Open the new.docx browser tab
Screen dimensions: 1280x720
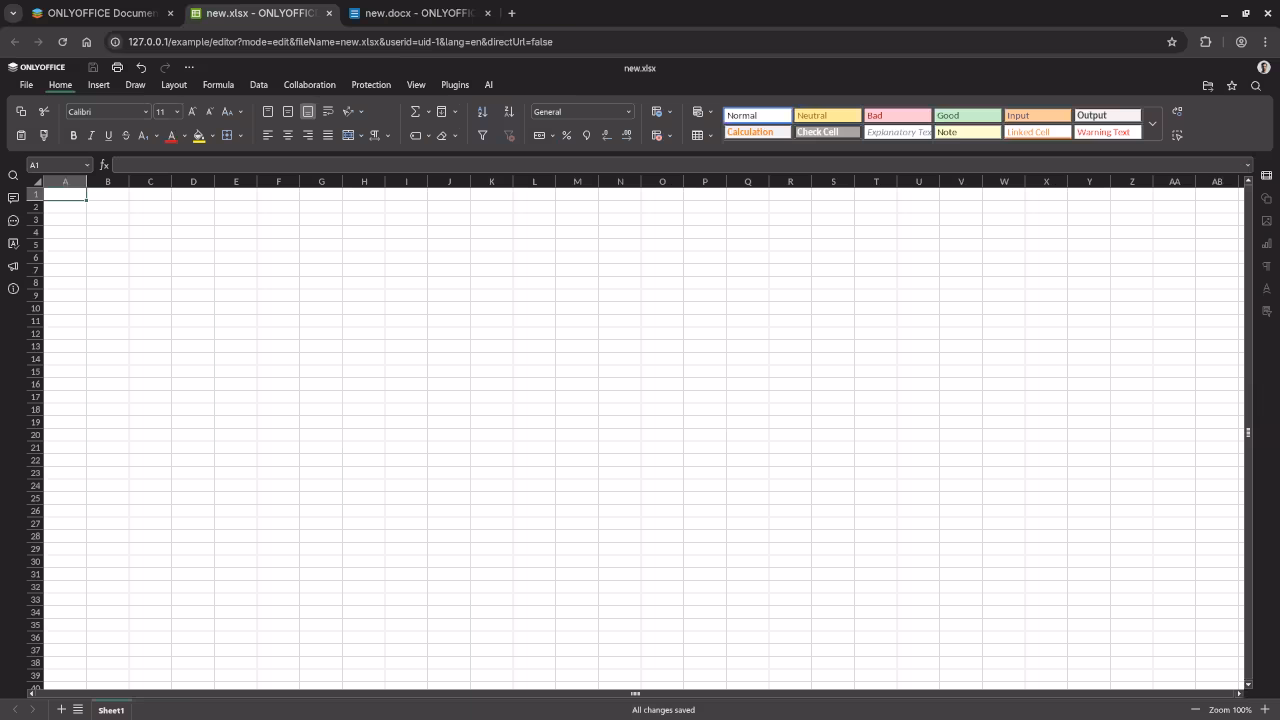coord(415,13)
